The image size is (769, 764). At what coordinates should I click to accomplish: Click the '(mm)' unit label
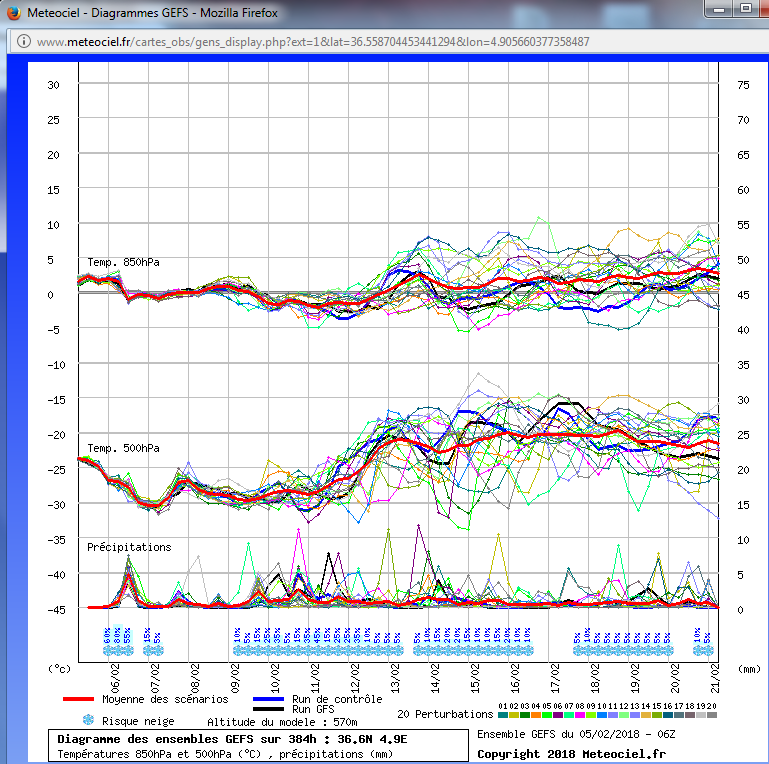pos(749,669)
